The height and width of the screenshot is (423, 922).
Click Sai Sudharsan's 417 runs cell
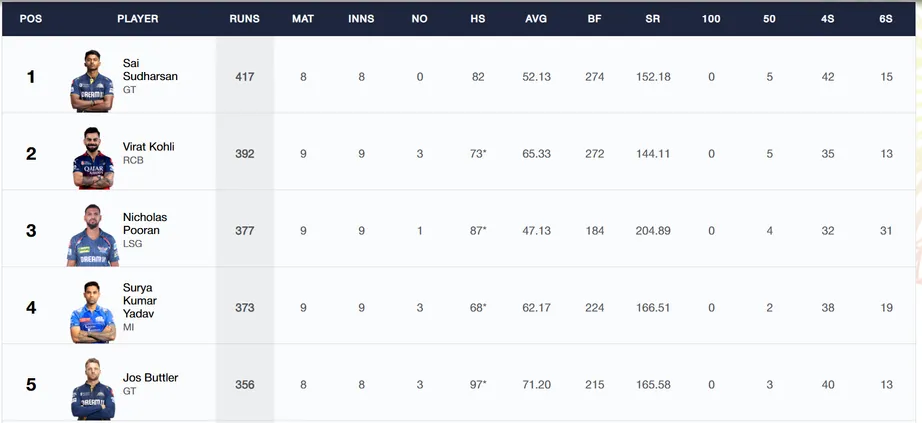[x=245, y=76]
